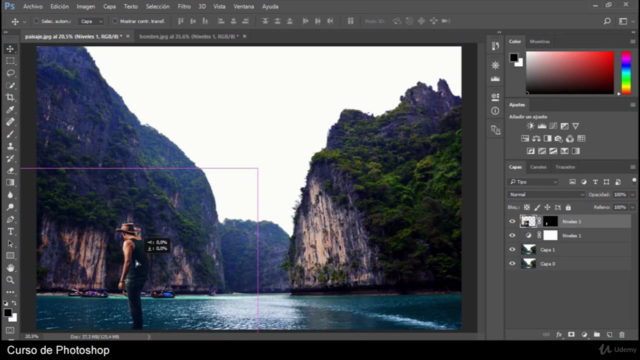Select the Pen tool
640x360 pixels.
click(x=11, y=220)
